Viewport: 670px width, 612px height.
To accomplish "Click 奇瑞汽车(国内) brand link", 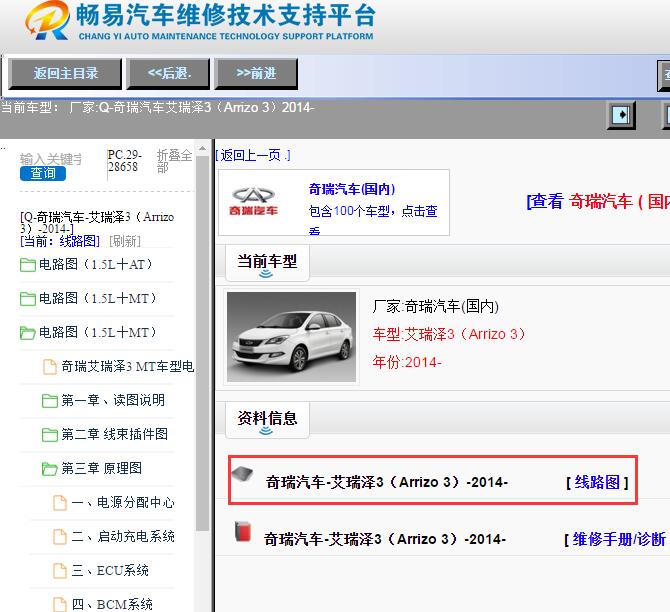I will coord(352,189).
